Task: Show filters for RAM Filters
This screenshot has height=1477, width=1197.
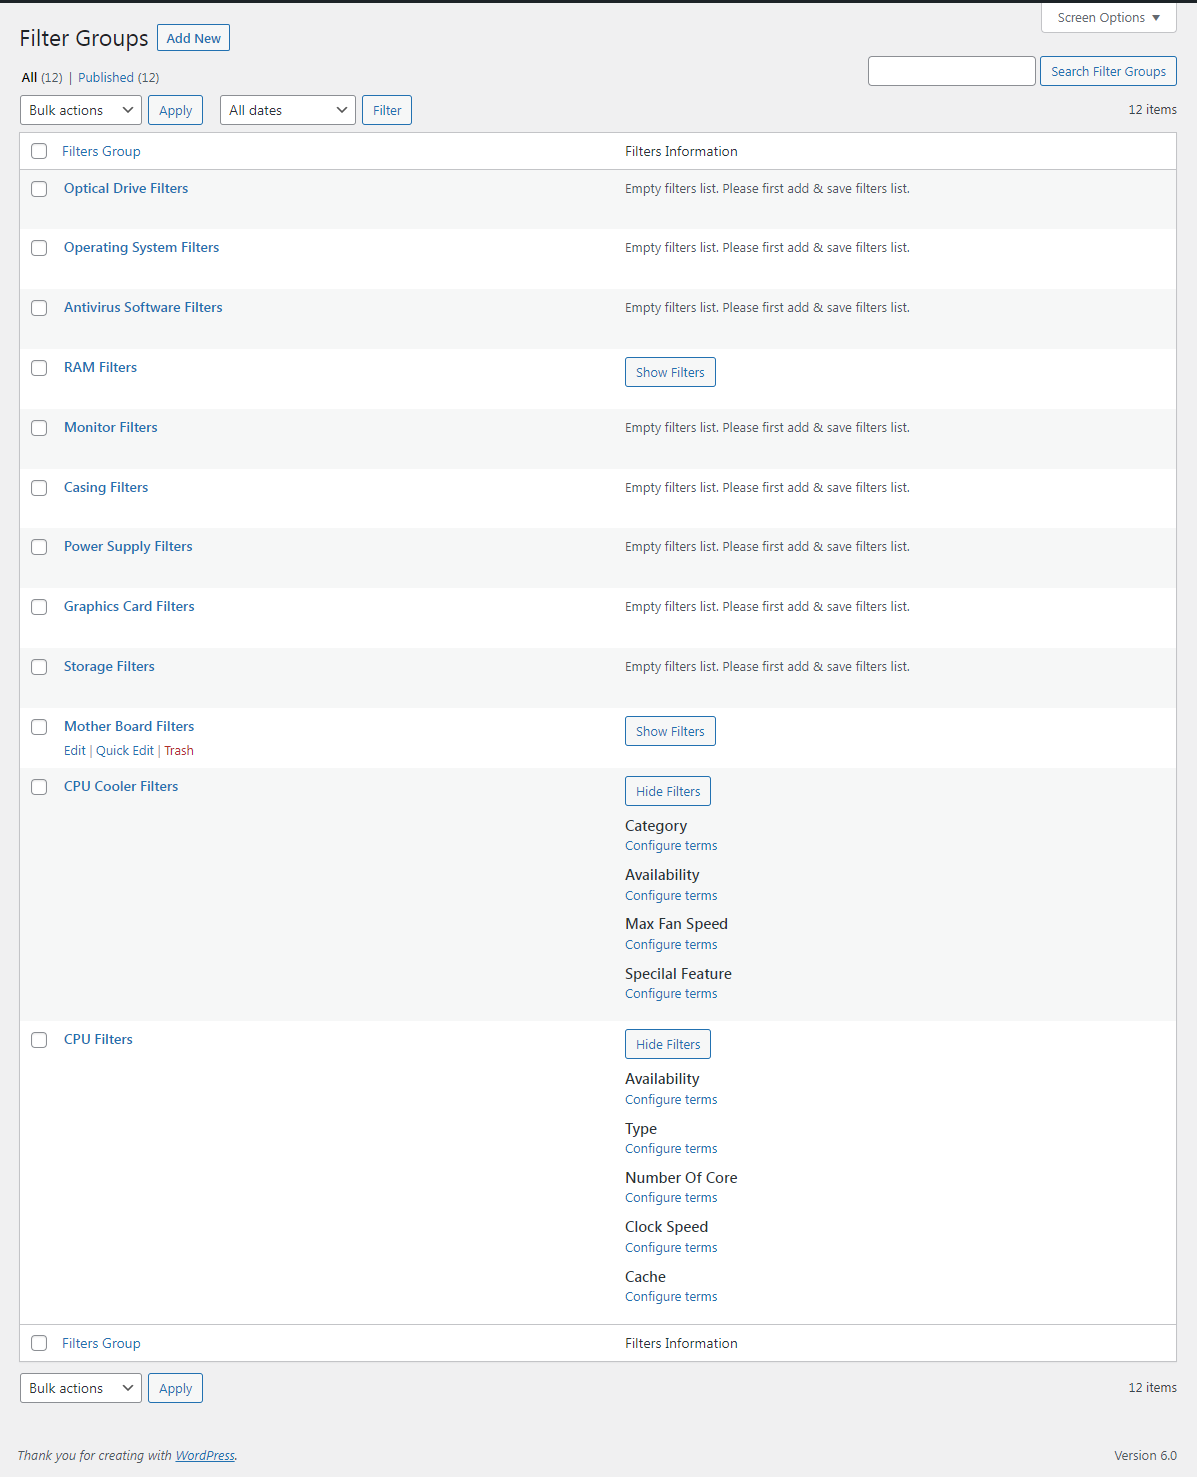Action: [x=670, y=372]
